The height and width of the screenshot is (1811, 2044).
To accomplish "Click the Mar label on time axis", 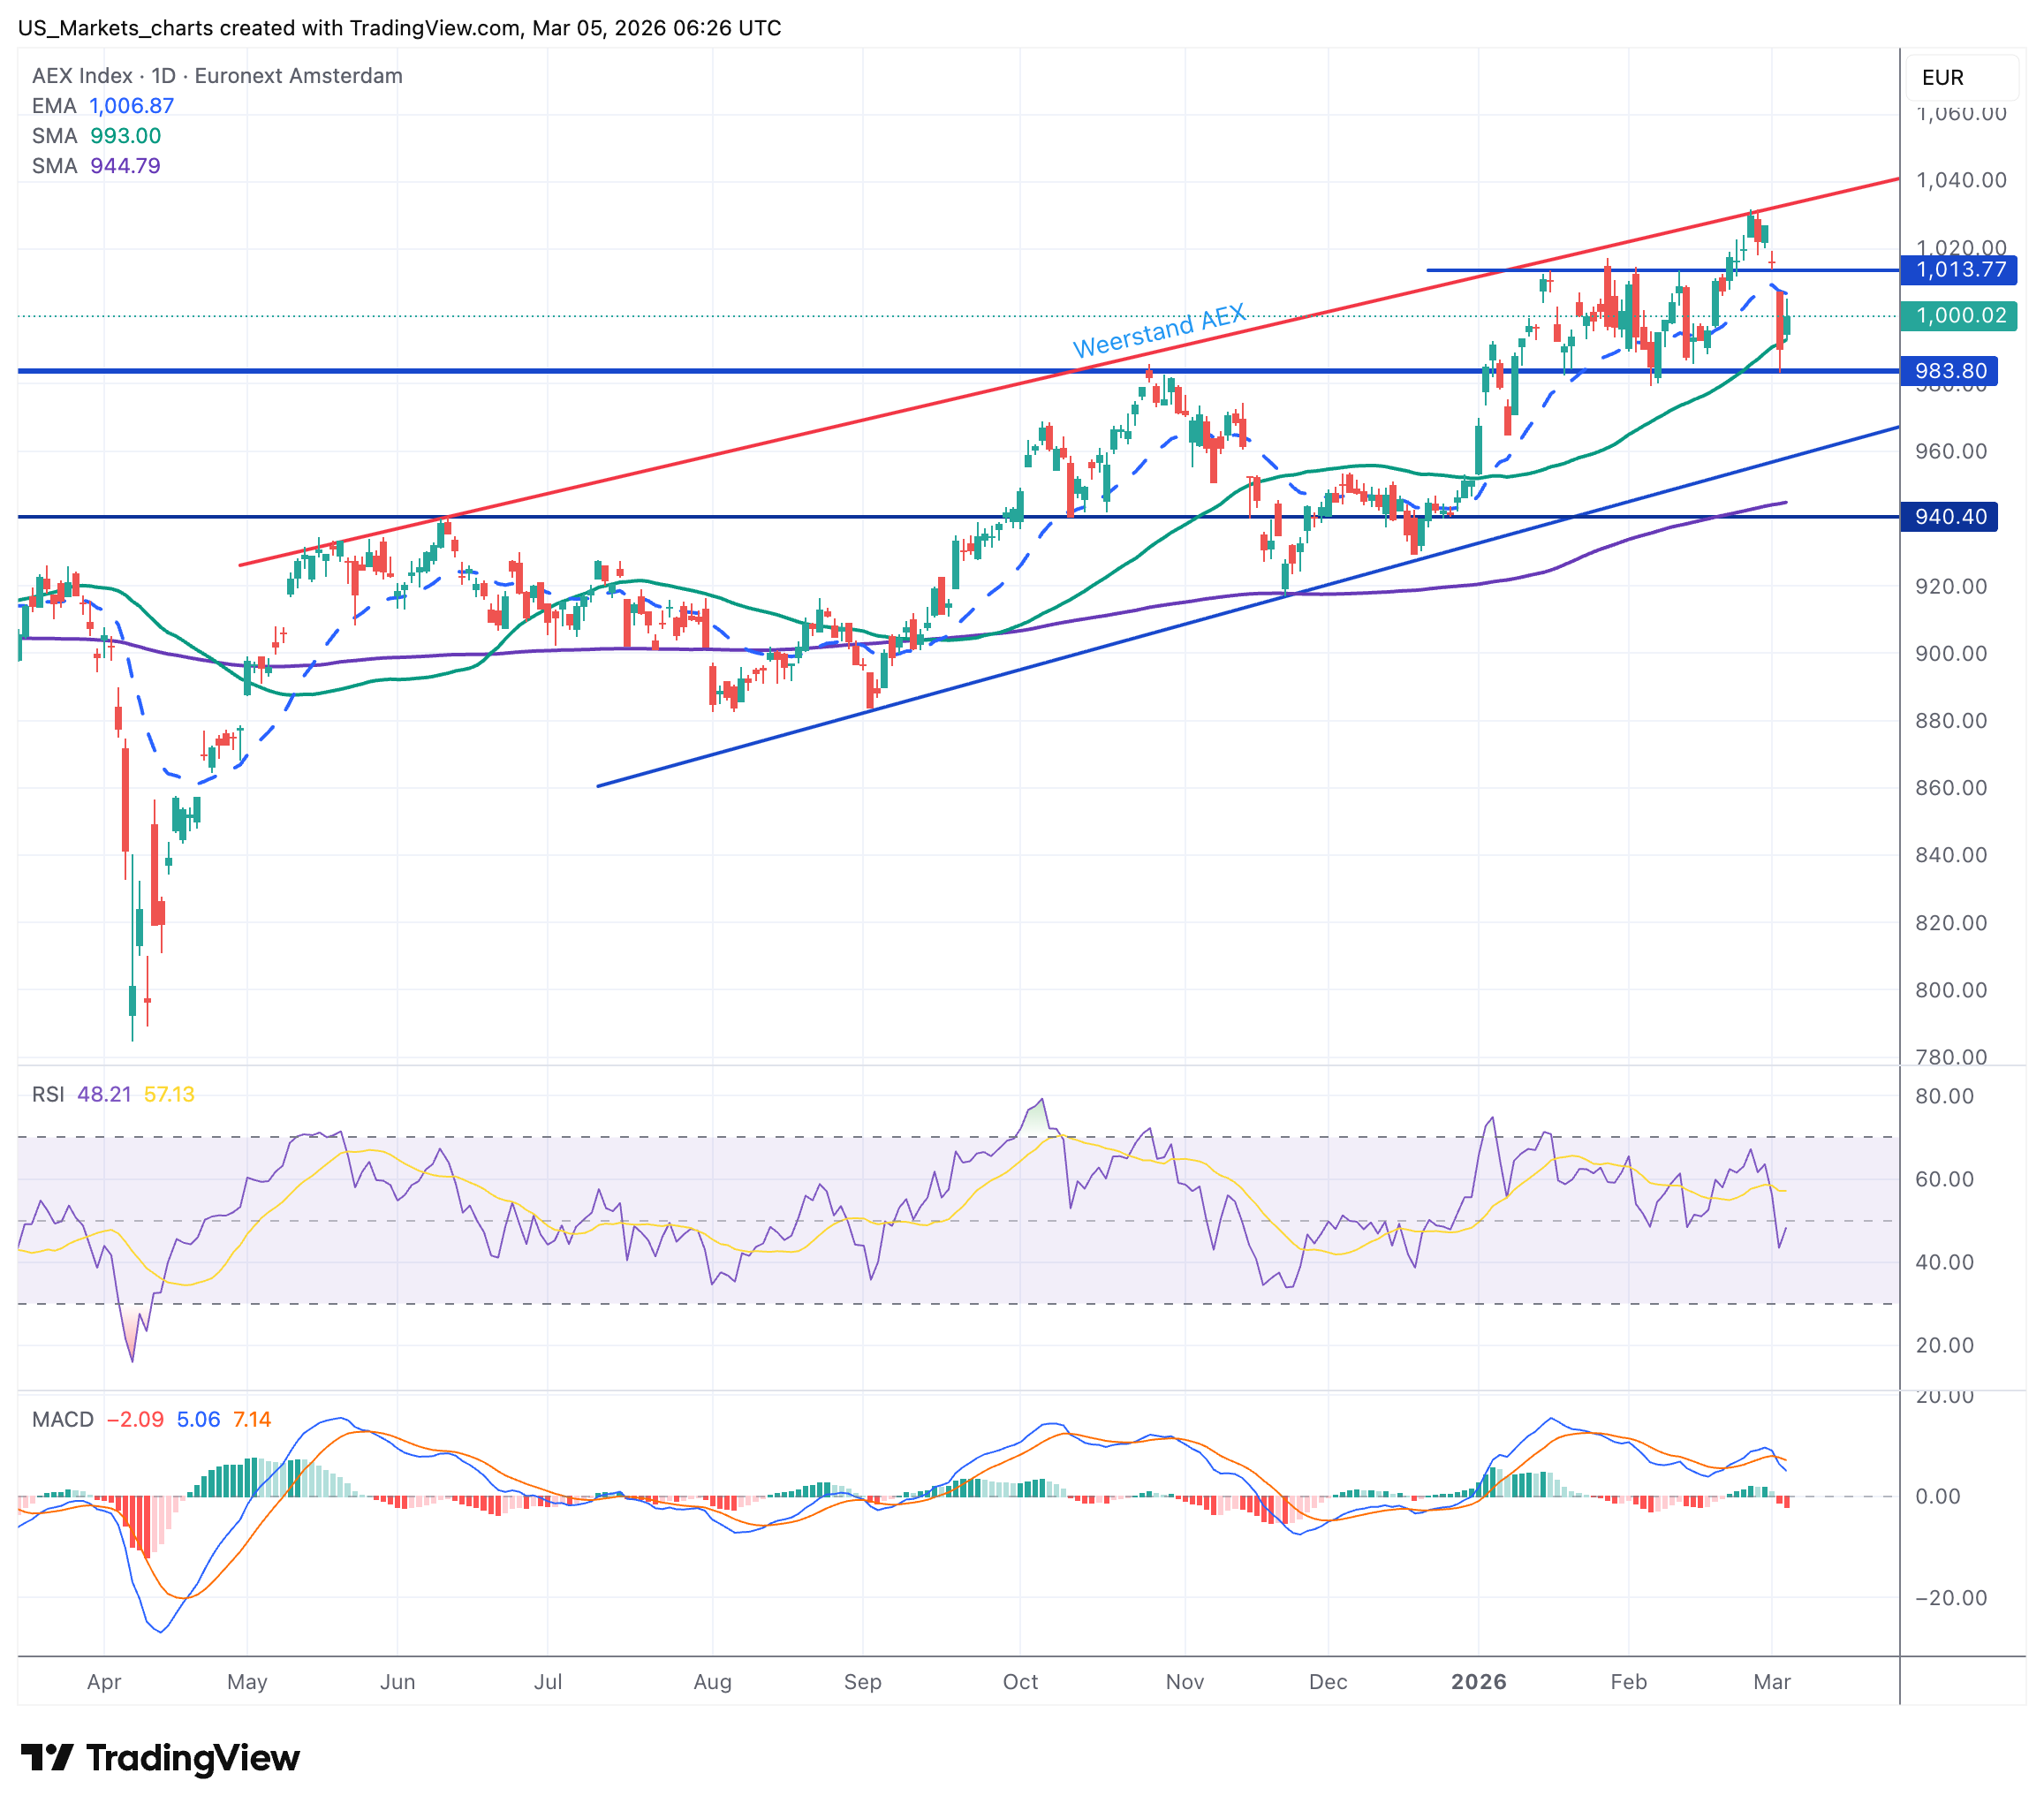I will pos(1771,1682).
